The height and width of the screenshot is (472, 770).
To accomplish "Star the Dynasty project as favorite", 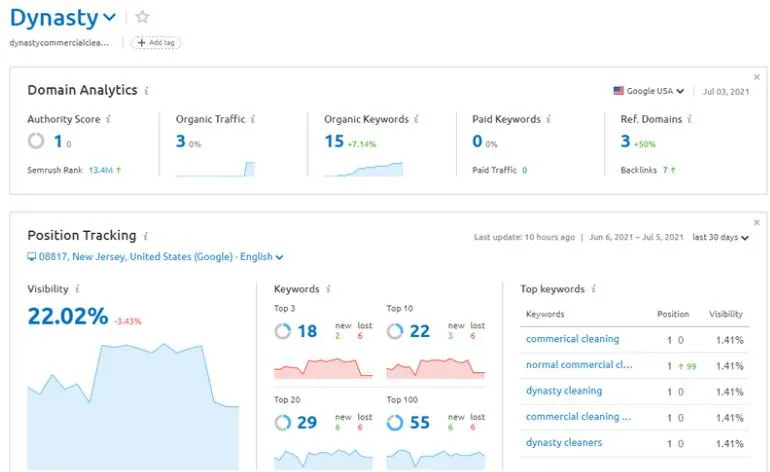I will point(142,17).
